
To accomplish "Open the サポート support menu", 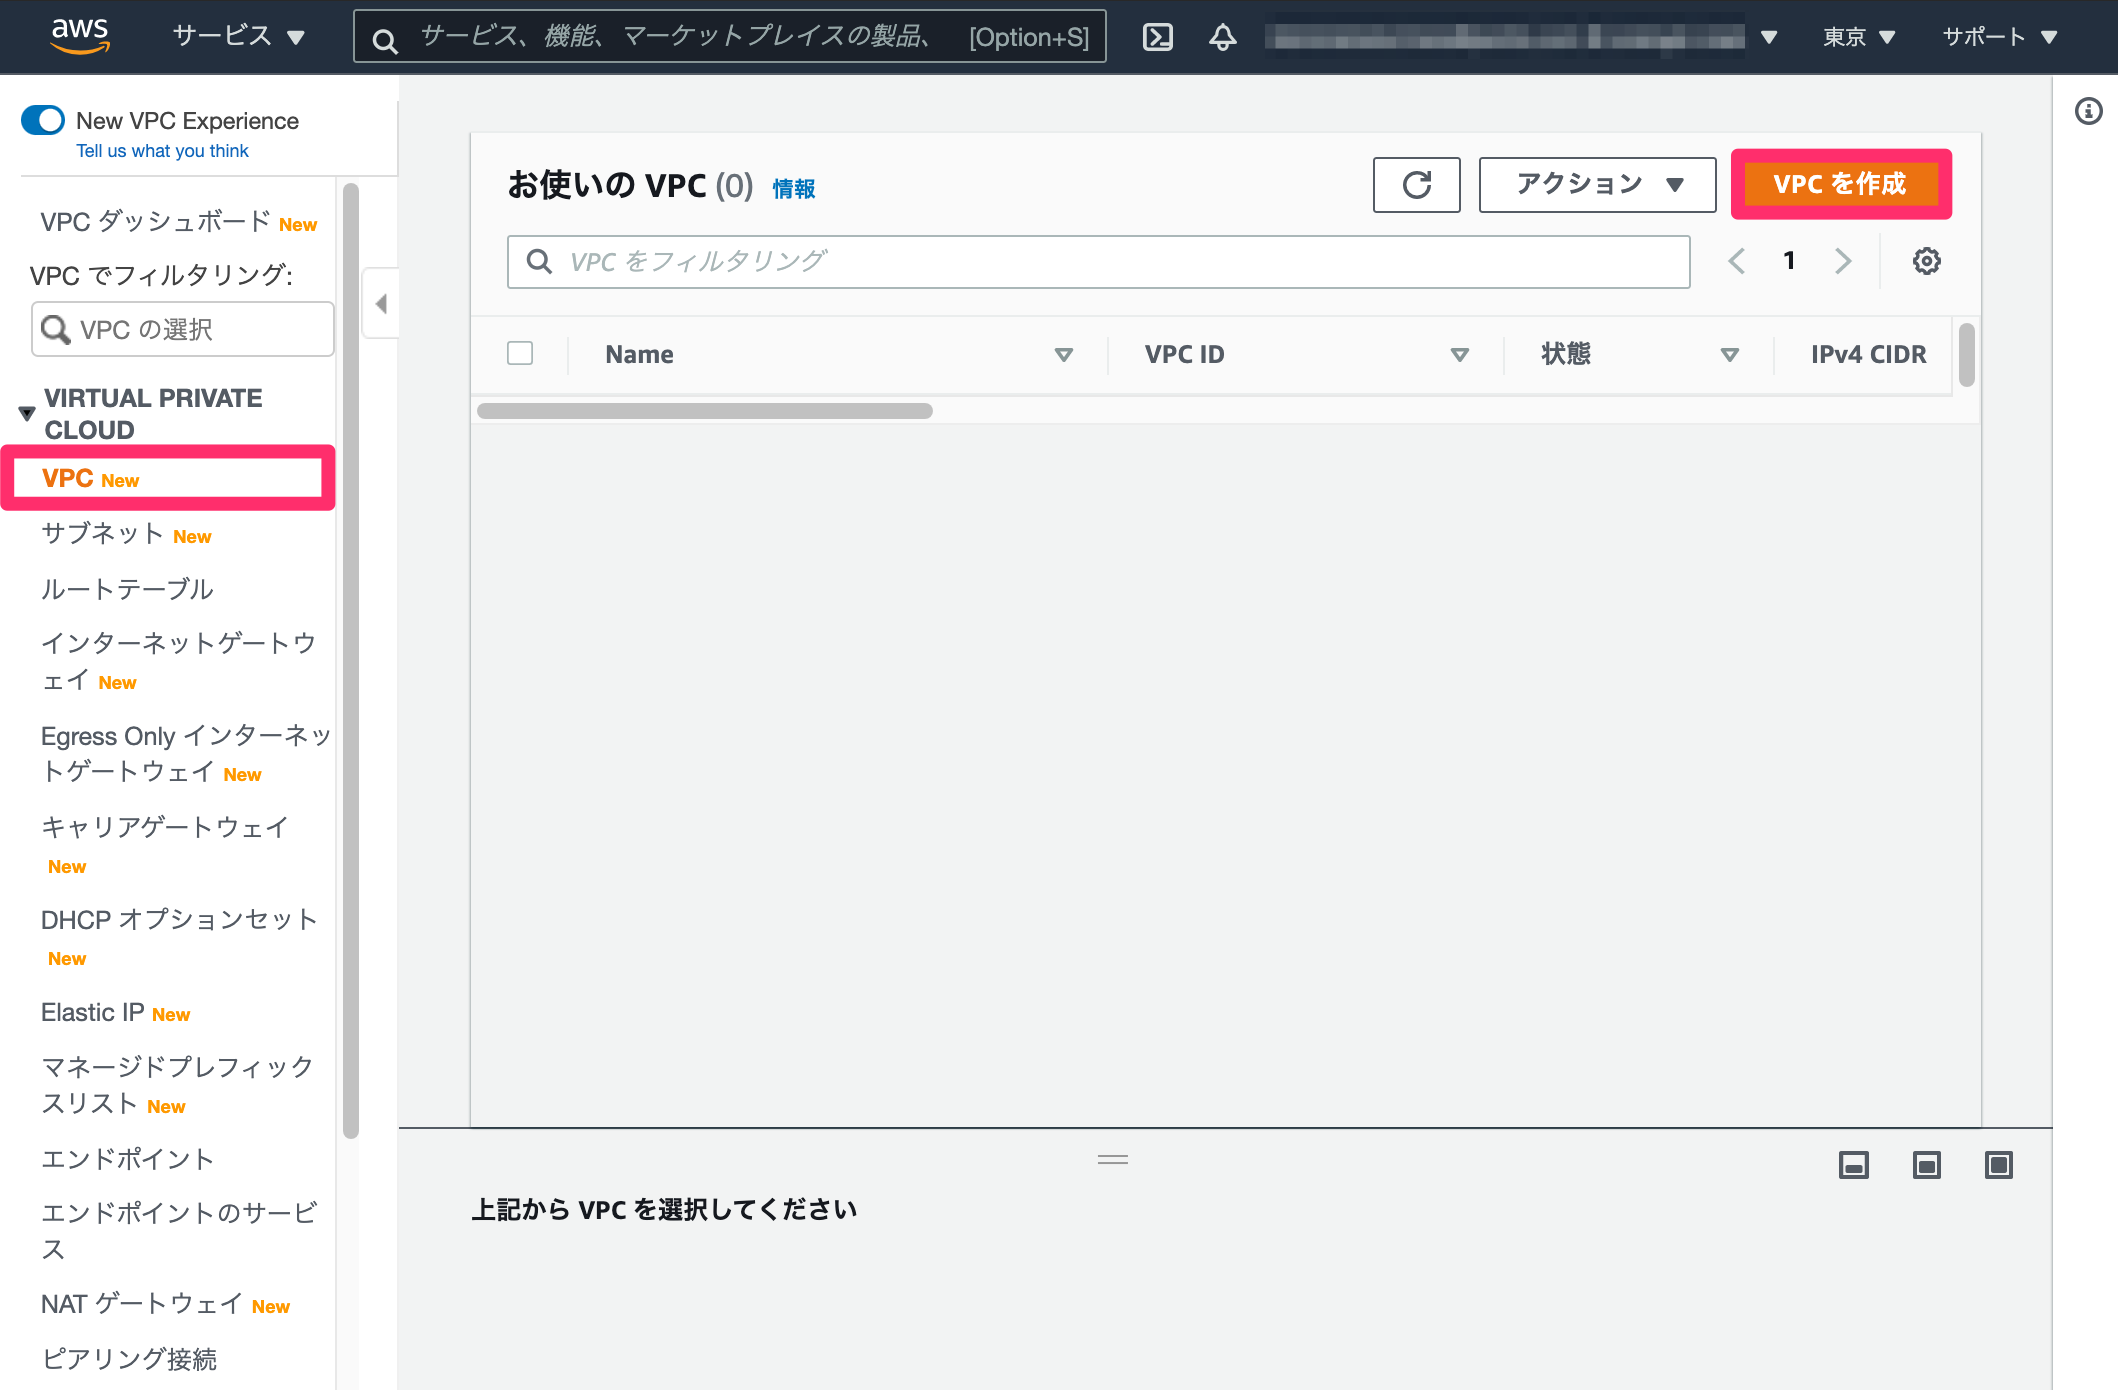I will tap(1999, 37).
